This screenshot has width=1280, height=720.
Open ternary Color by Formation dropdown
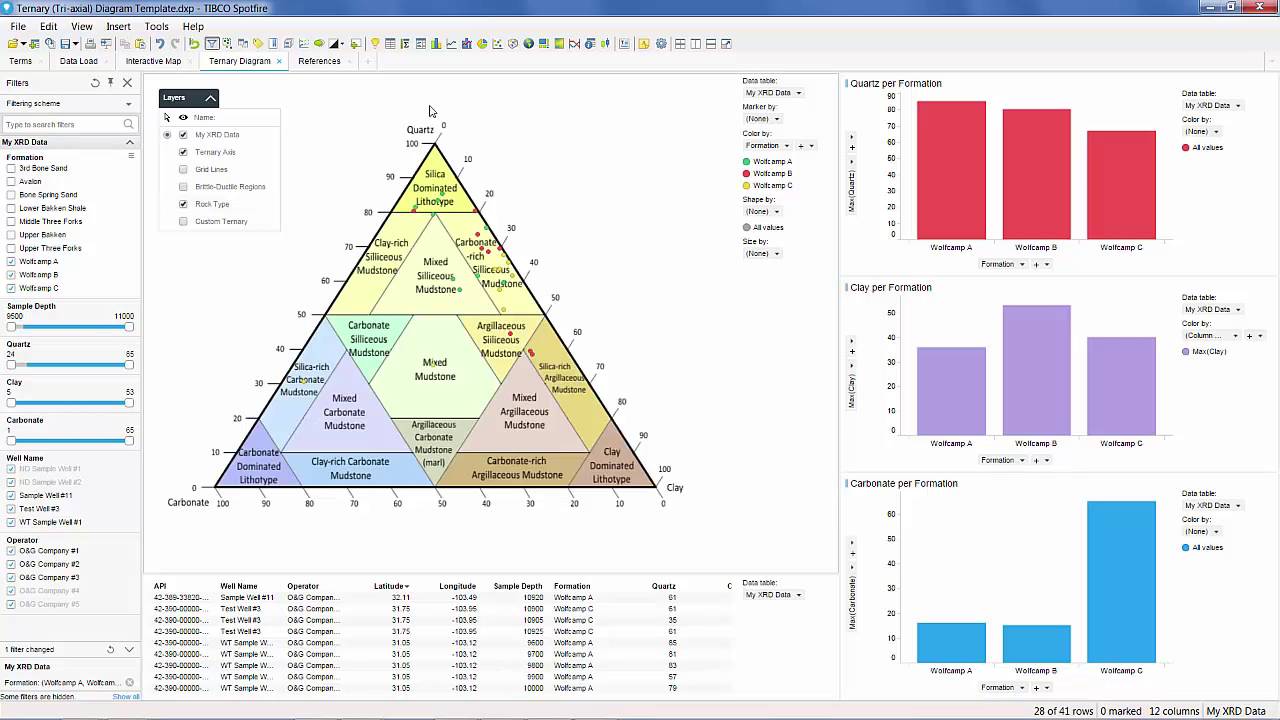(767, 145)
